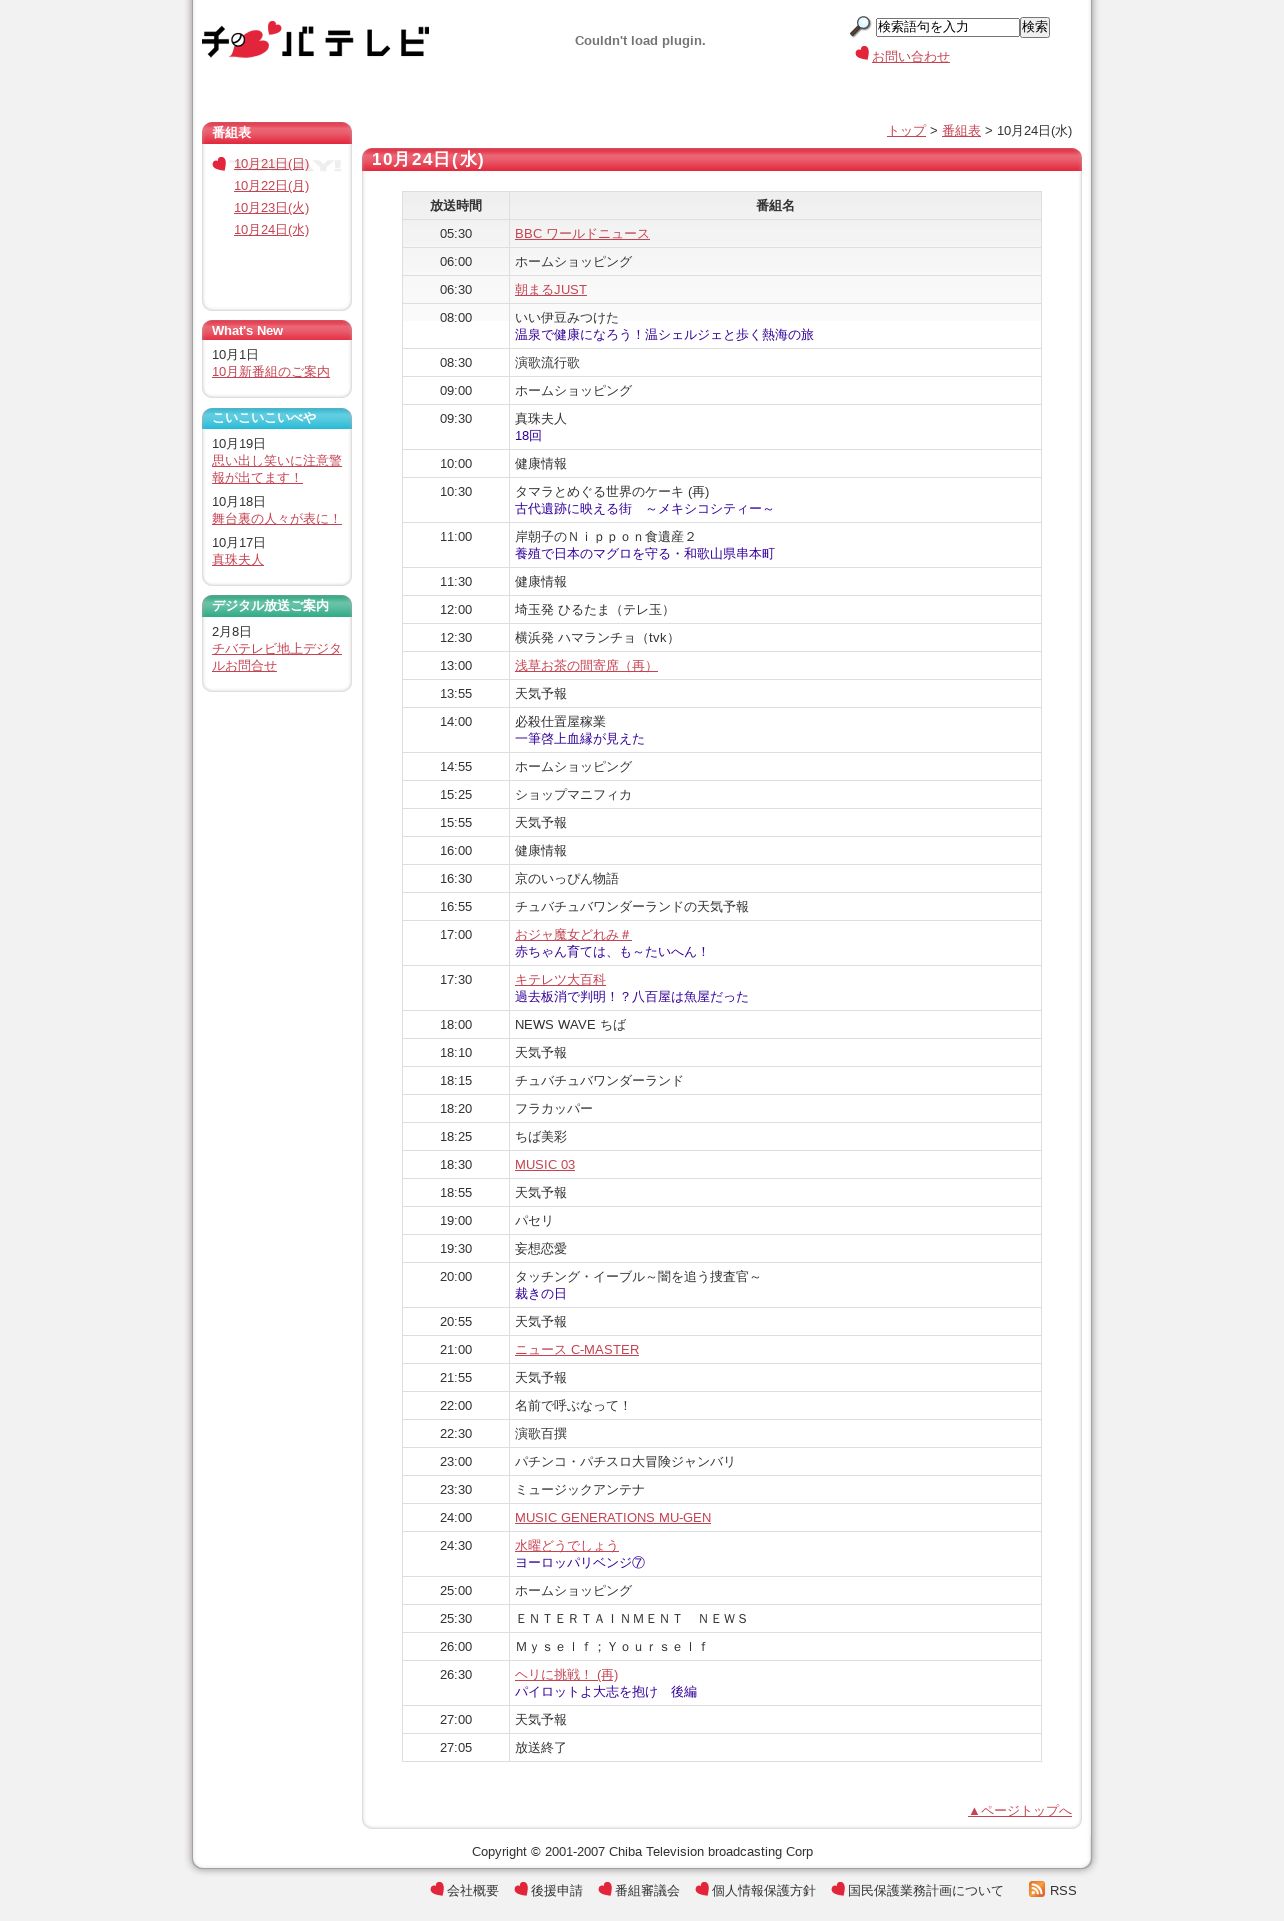Open 朝まるJUST program link
This screenshot has height=1921, width=1284.
pyautogui.click(x=551, y=290)
